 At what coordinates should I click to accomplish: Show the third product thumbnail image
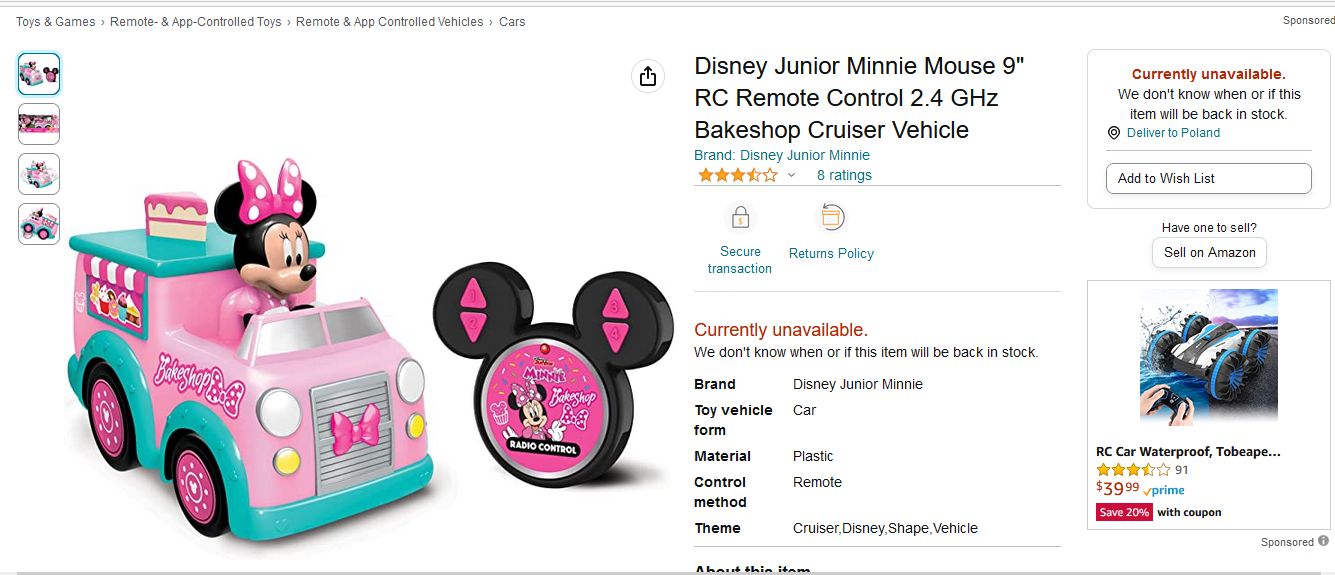click(x=39, y=174)
